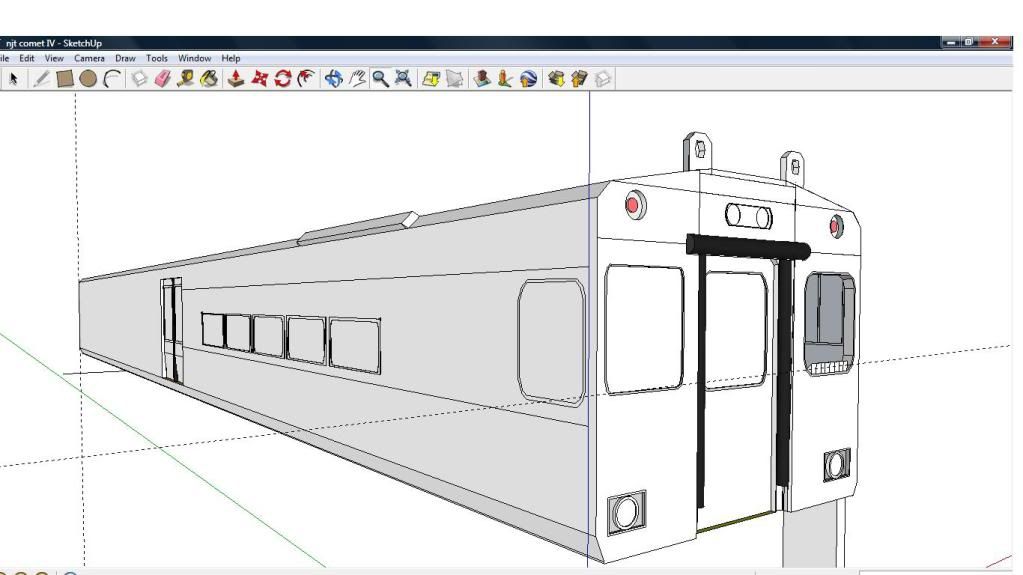Open the Camera menu
This screenshot has height=575, width=1023.
click(x=90, y=58)
